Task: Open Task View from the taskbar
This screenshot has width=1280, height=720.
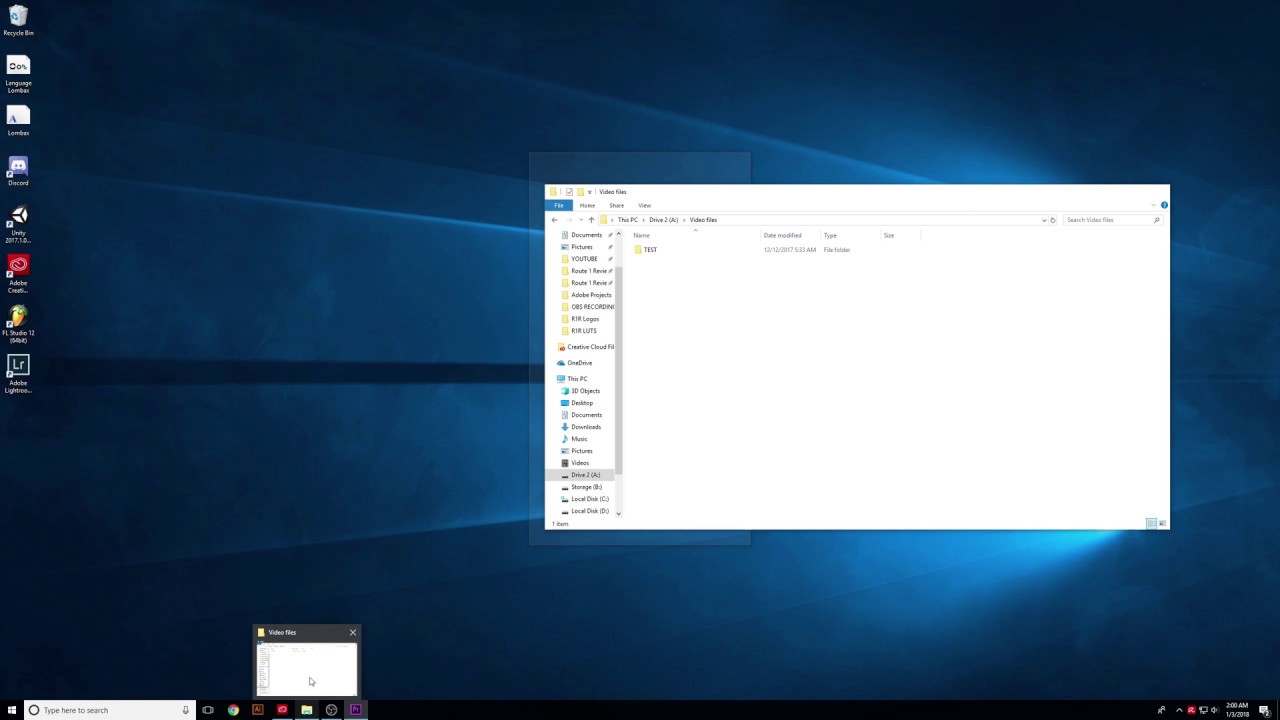Action: [x=208, y=710]
